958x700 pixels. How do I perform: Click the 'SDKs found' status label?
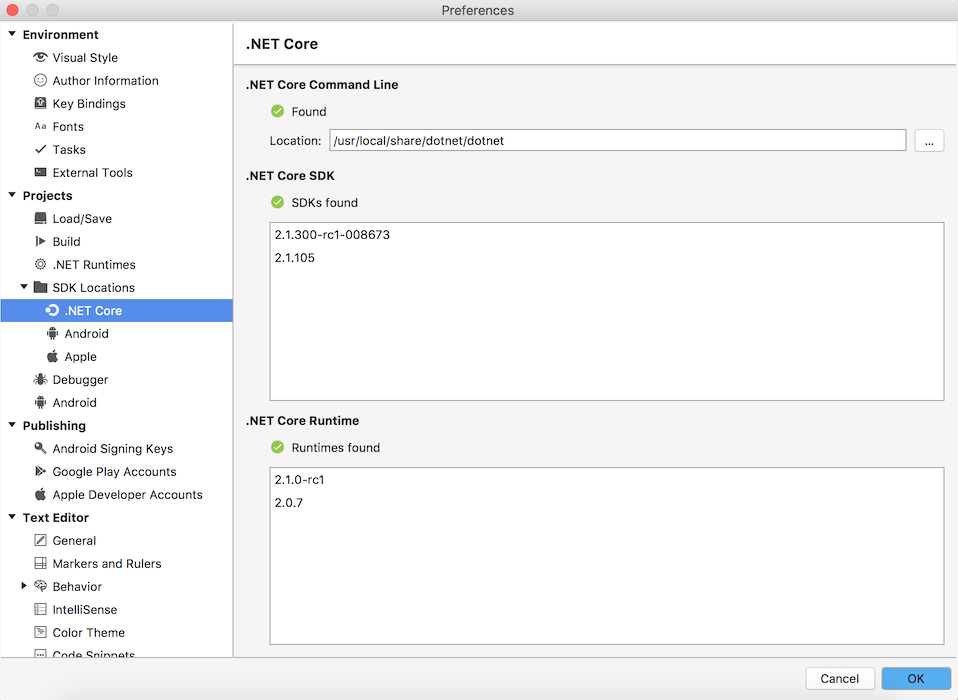point(324,203)
